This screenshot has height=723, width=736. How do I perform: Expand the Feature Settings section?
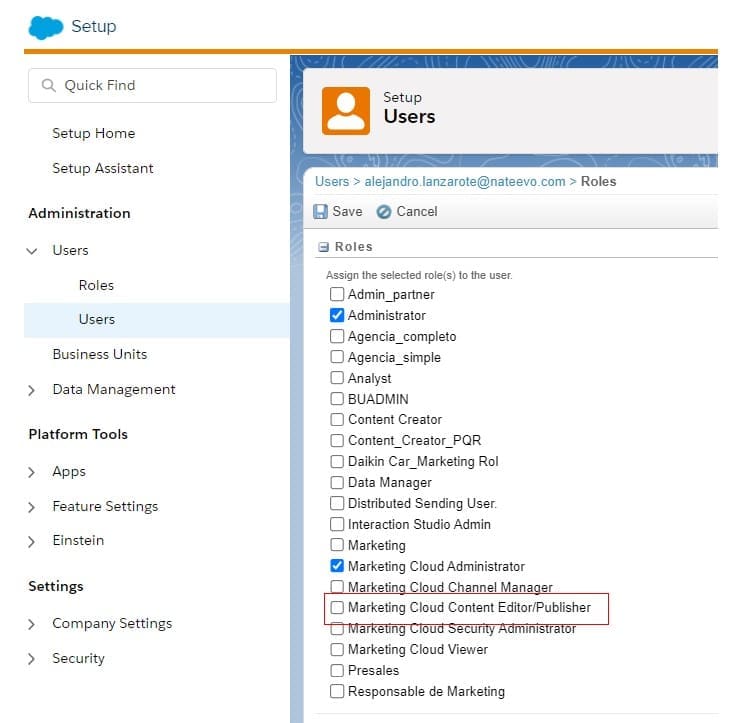[x=33, y=507]
